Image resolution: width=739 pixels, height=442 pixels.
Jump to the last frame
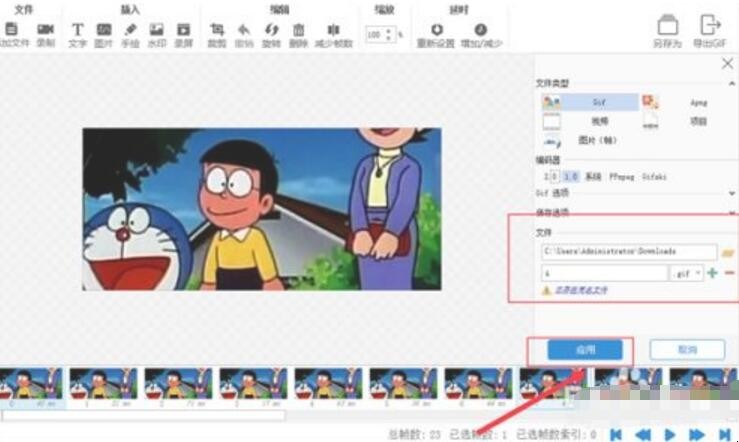[x=725, y=434]
